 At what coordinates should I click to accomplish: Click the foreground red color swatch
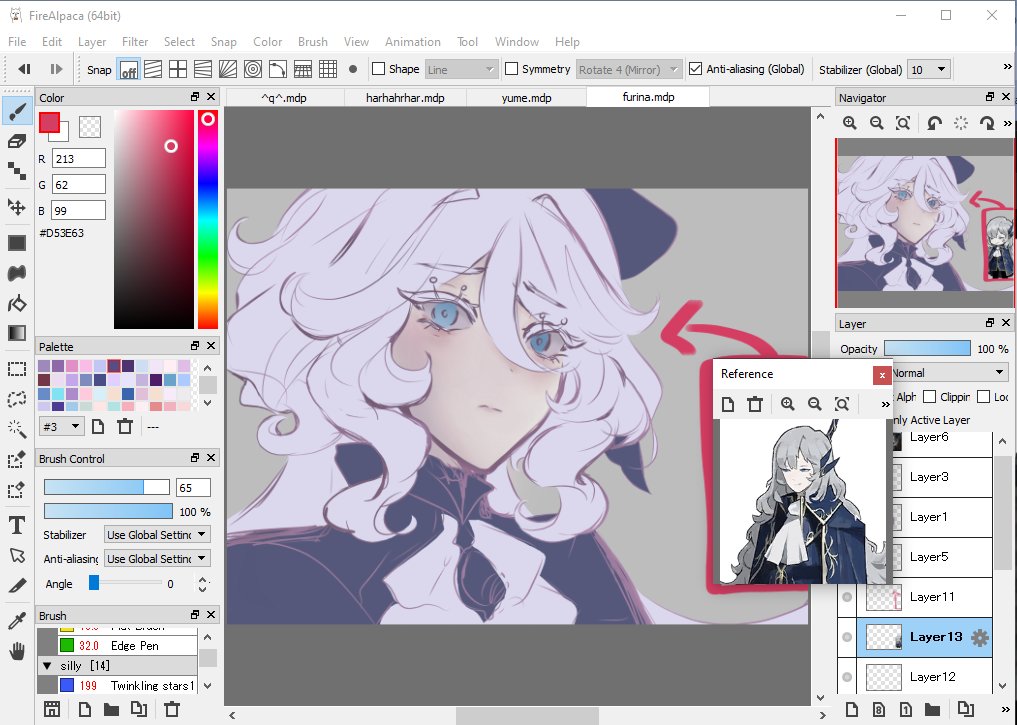[49, 123]
